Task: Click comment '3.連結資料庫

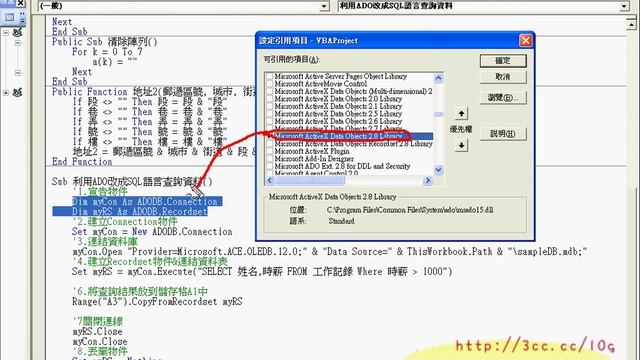Action: click(105, 242)
